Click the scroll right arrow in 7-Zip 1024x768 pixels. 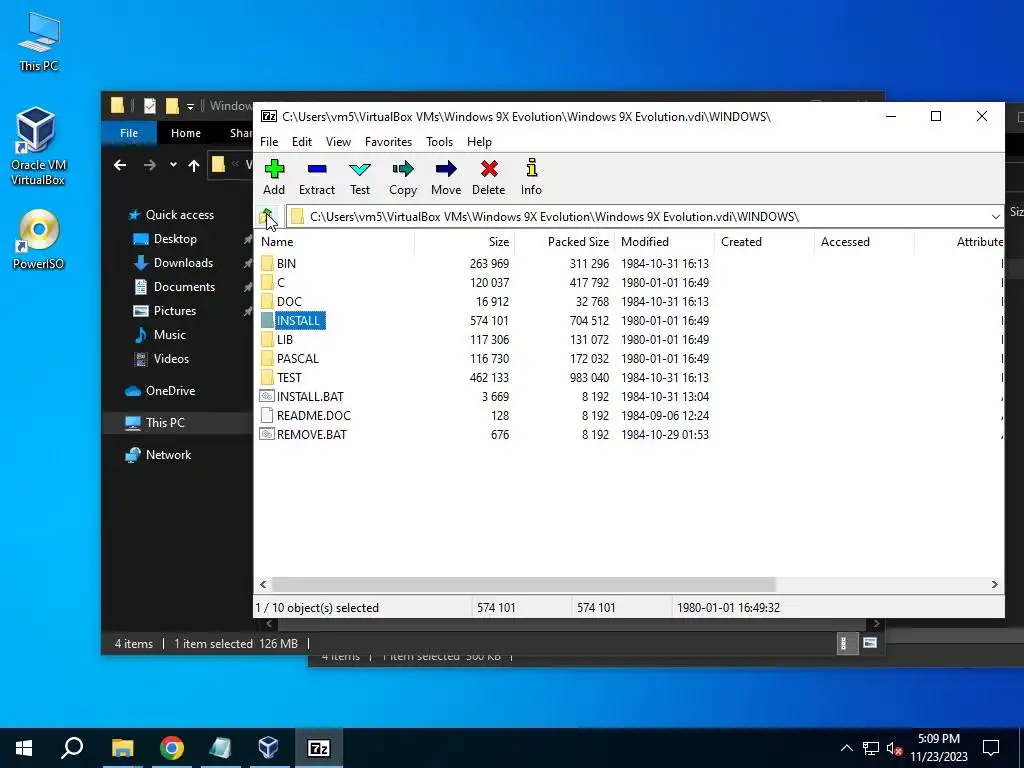coord(995,584)
